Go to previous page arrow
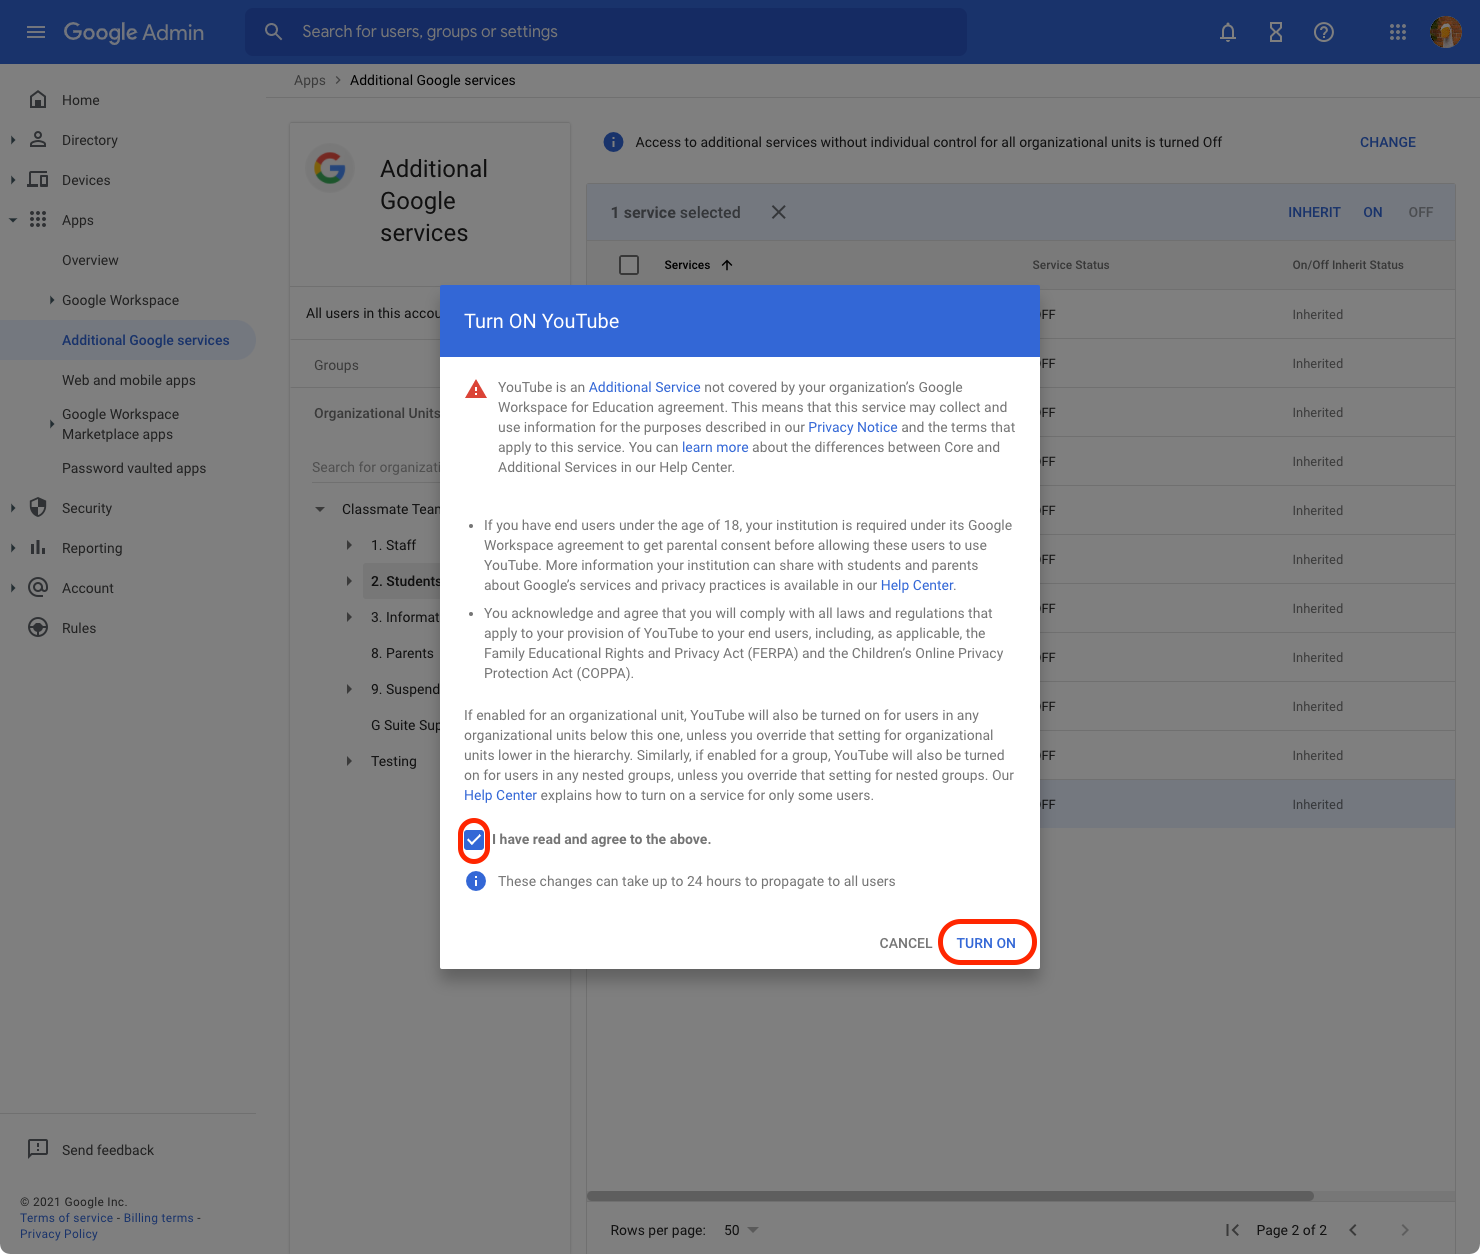The width and height of the screenshot is (1480, 1254). 1353,1230
